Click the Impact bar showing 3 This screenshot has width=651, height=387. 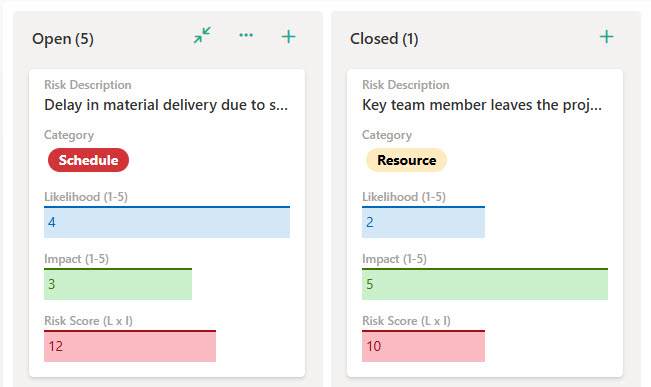coord(118,284)
